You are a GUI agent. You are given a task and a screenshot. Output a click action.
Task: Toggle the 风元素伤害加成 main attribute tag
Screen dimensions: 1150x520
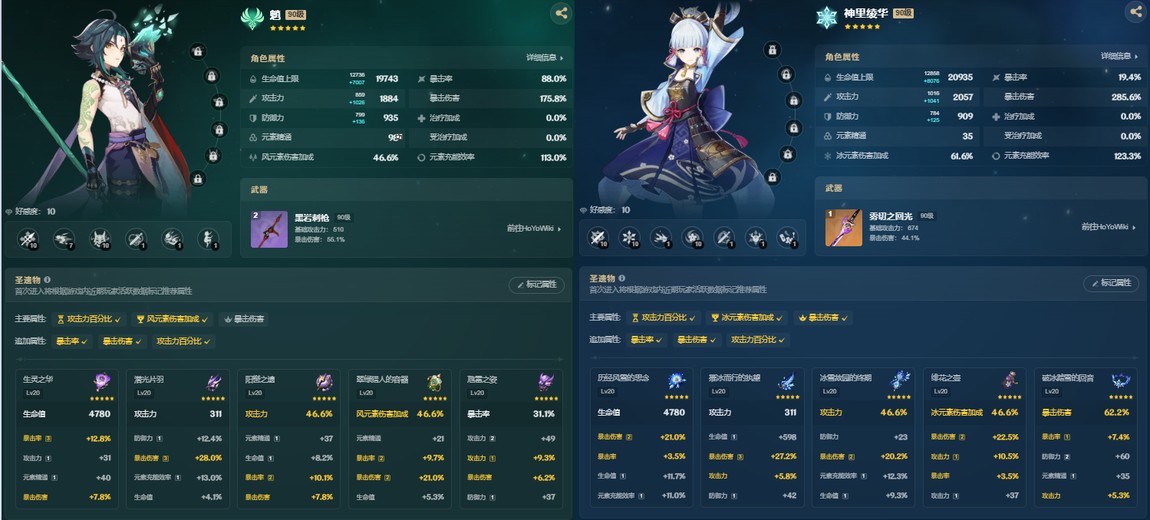[172, 320]
